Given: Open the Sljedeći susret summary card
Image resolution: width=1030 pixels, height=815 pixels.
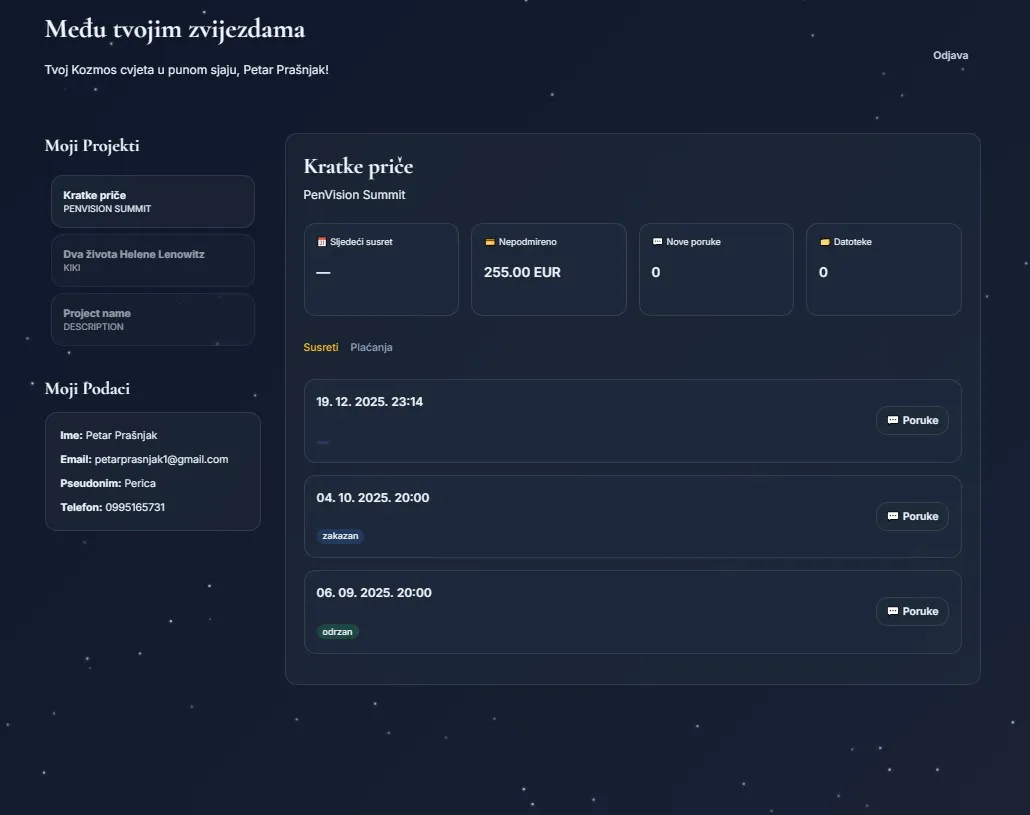Looking at the screenshot, I should pos(381,272).
